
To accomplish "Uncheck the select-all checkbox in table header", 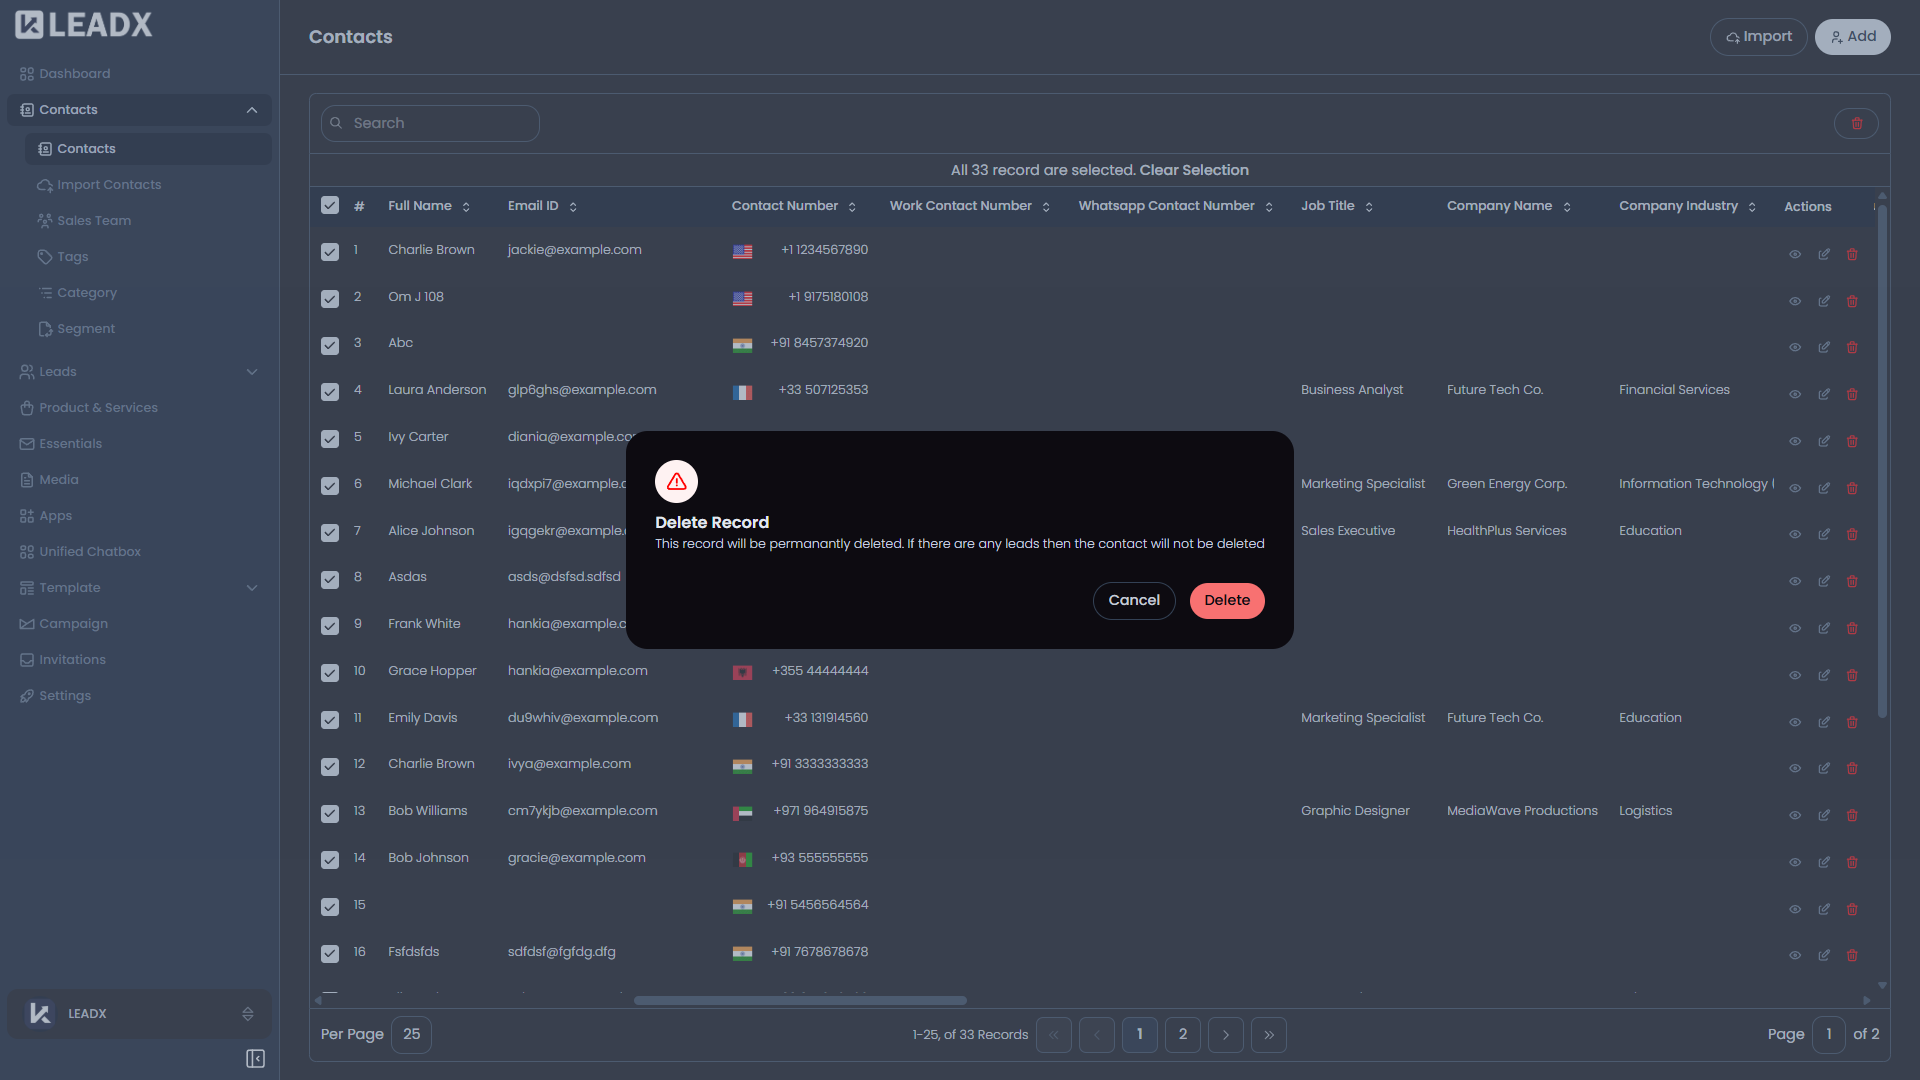I will [330, 205].
